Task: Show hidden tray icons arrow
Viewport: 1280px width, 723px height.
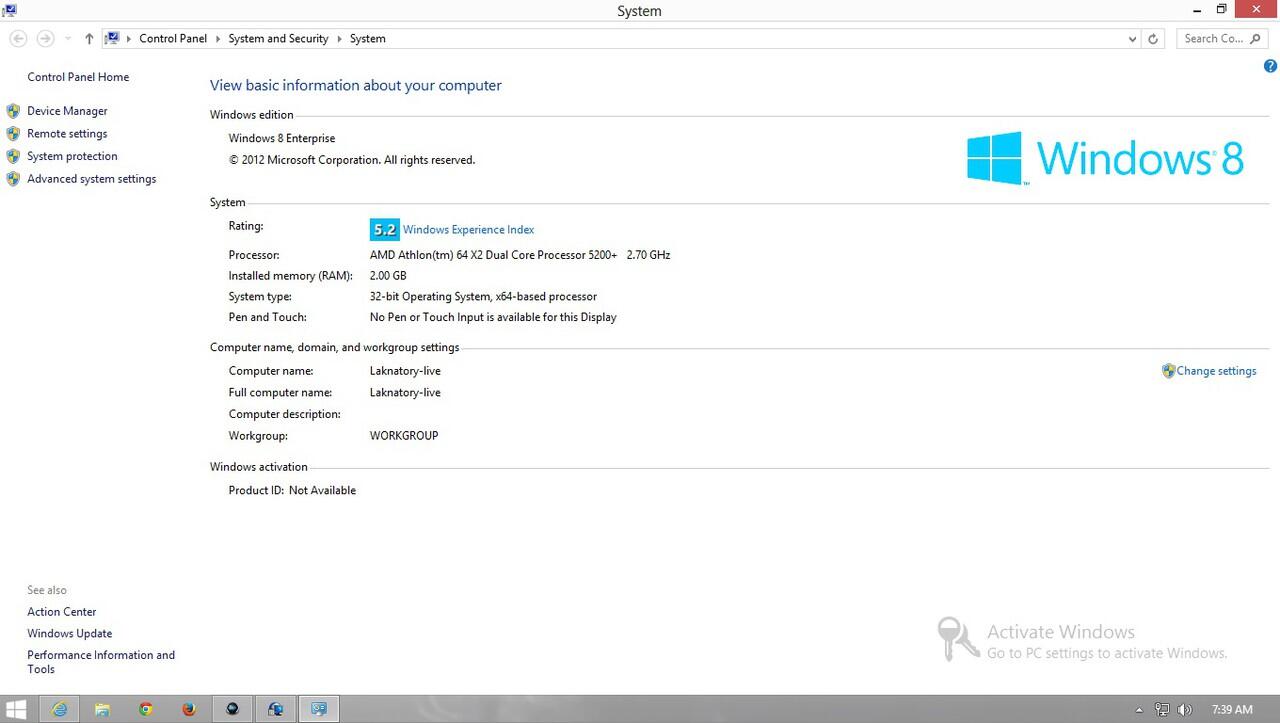Action: pyautogui.click(x=1139, y=710)
